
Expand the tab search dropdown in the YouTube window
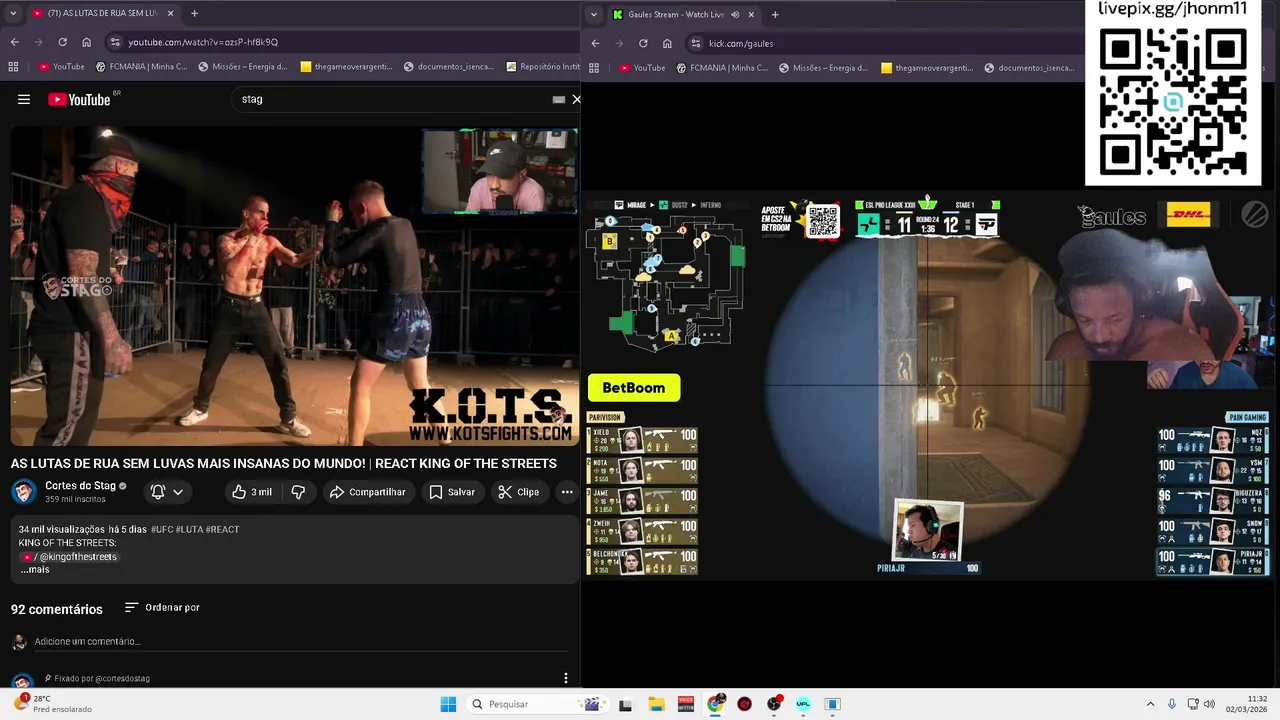[11, 14]
